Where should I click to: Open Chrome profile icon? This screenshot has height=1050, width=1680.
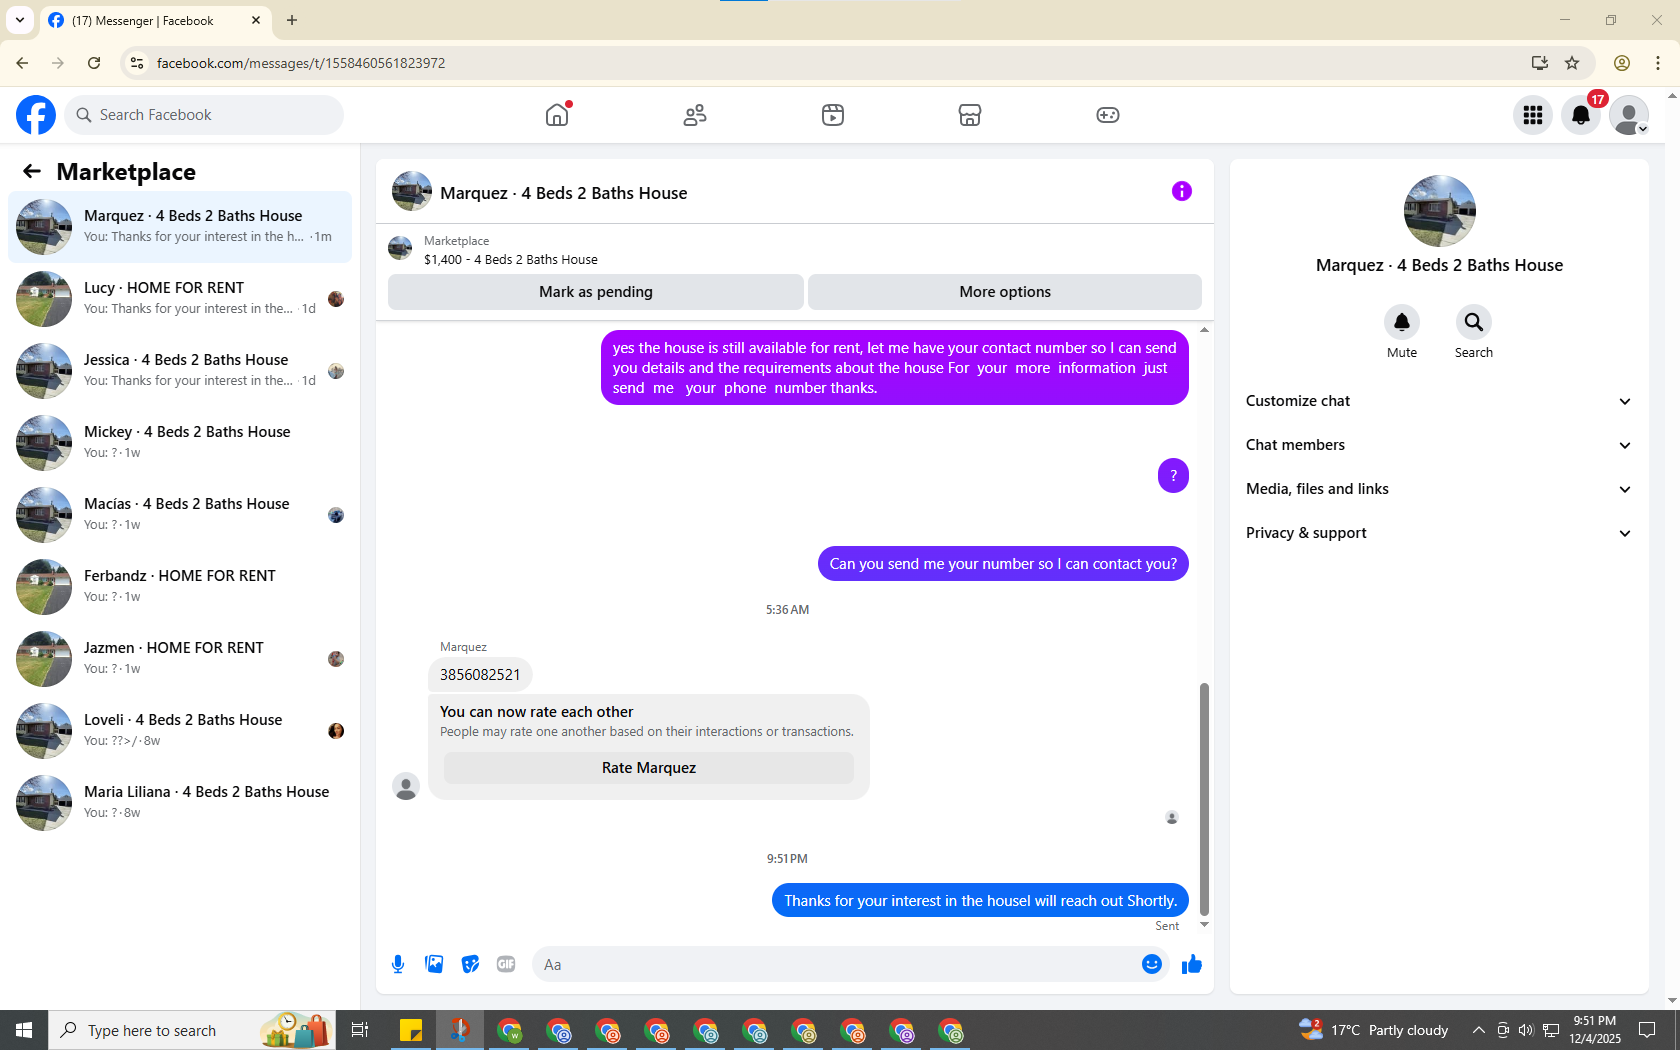coord(1622,63)
